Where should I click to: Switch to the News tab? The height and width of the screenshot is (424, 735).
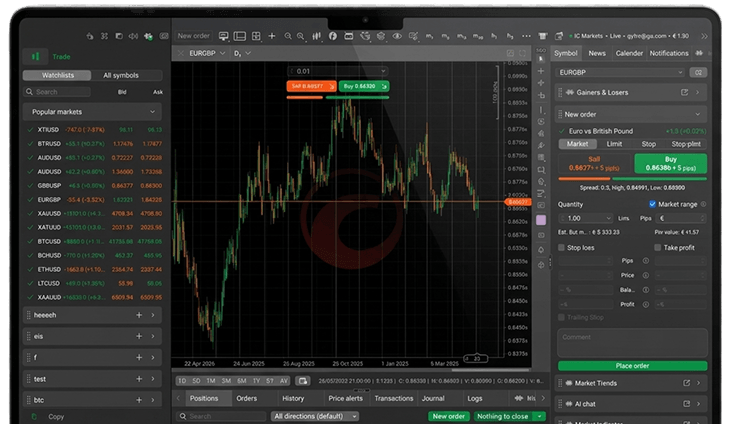(597, 53)
